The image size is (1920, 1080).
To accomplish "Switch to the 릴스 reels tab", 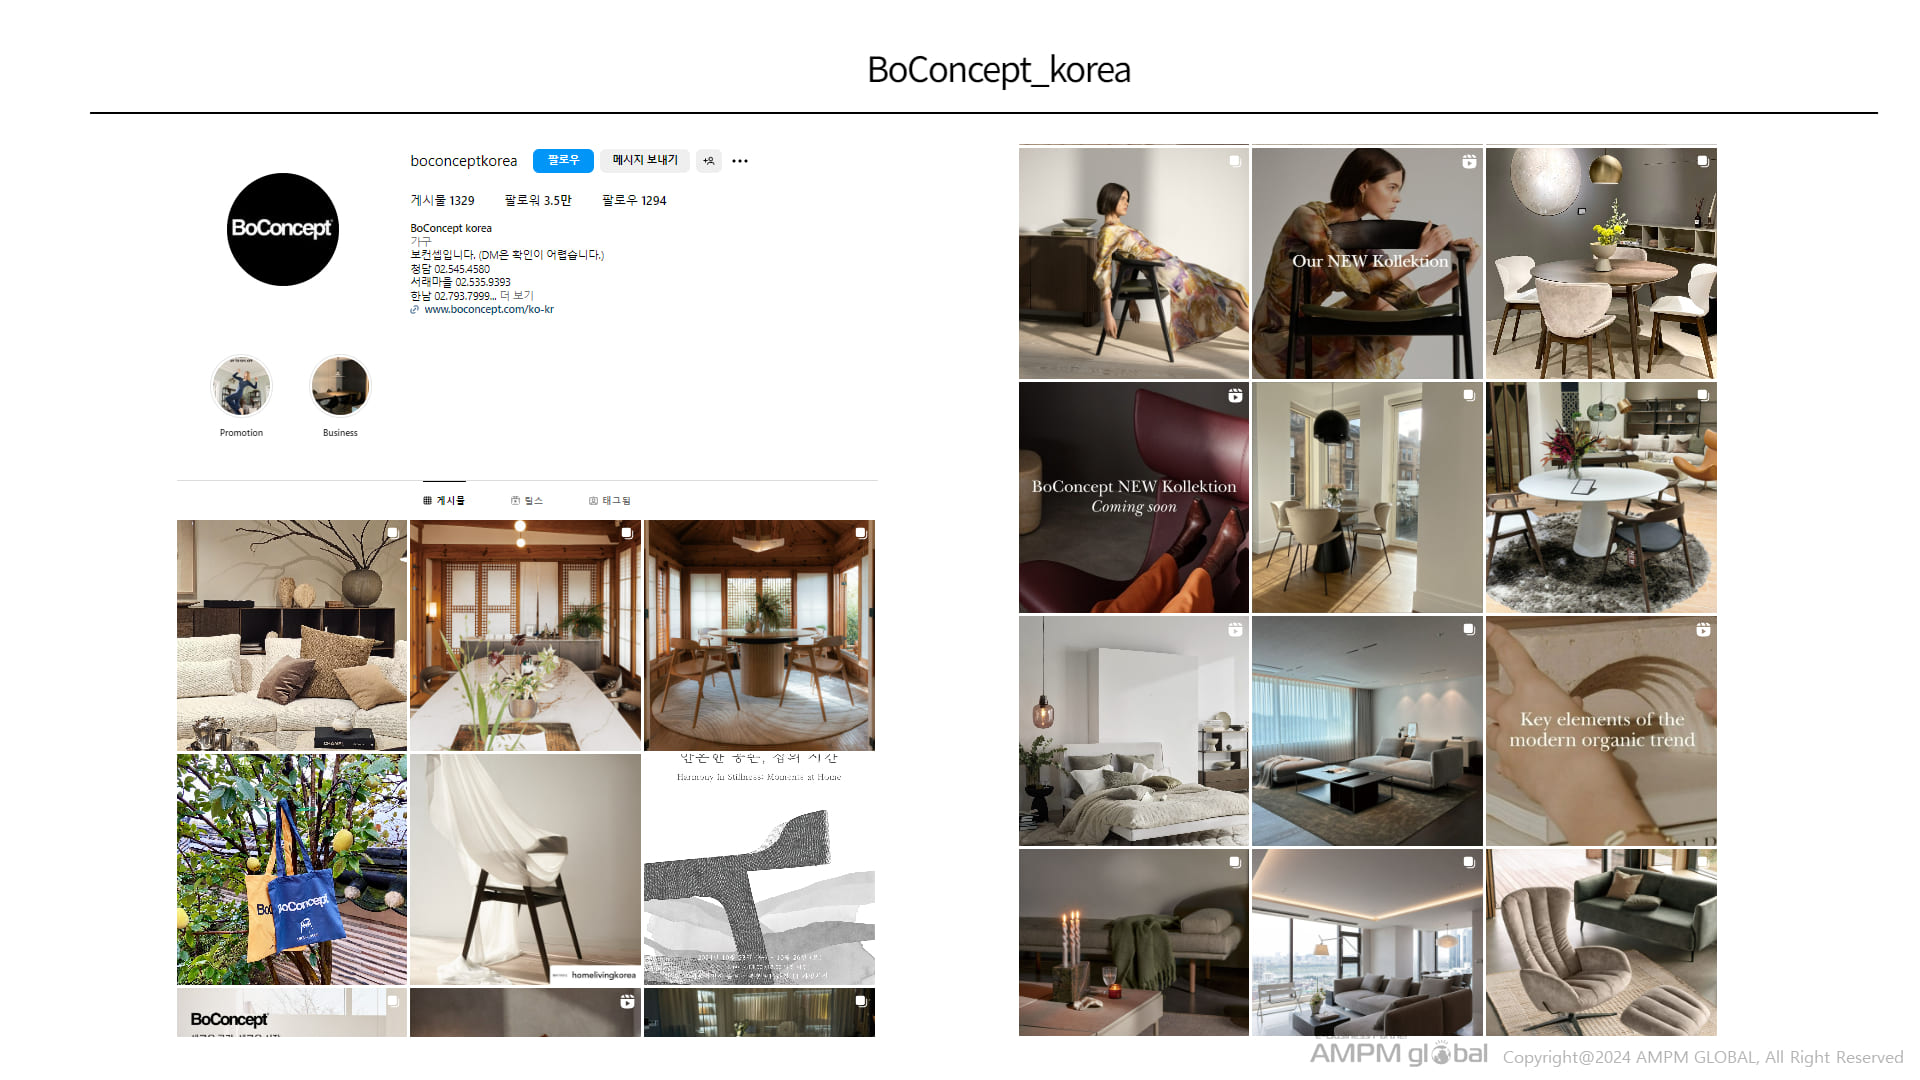I will pyautogui.click(x=527, y=500).
